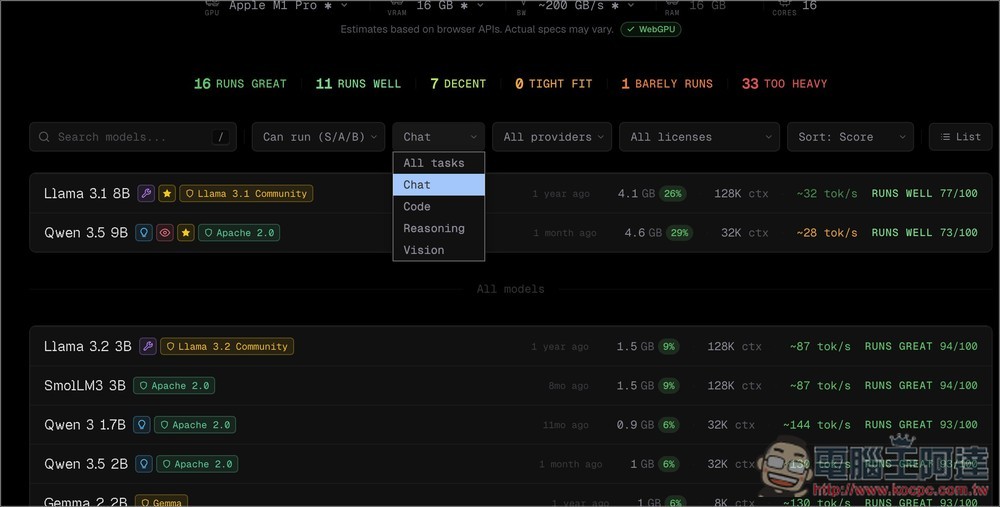Viewport: 1000px width, 507px height.
Task: Select Code in the task menu
Action: (439, 207)
